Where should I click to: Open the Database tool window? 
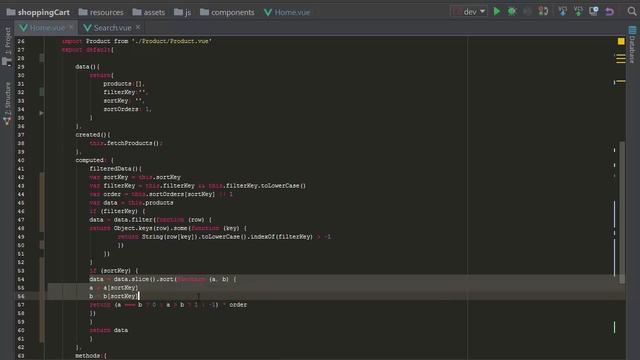[632, 45]
